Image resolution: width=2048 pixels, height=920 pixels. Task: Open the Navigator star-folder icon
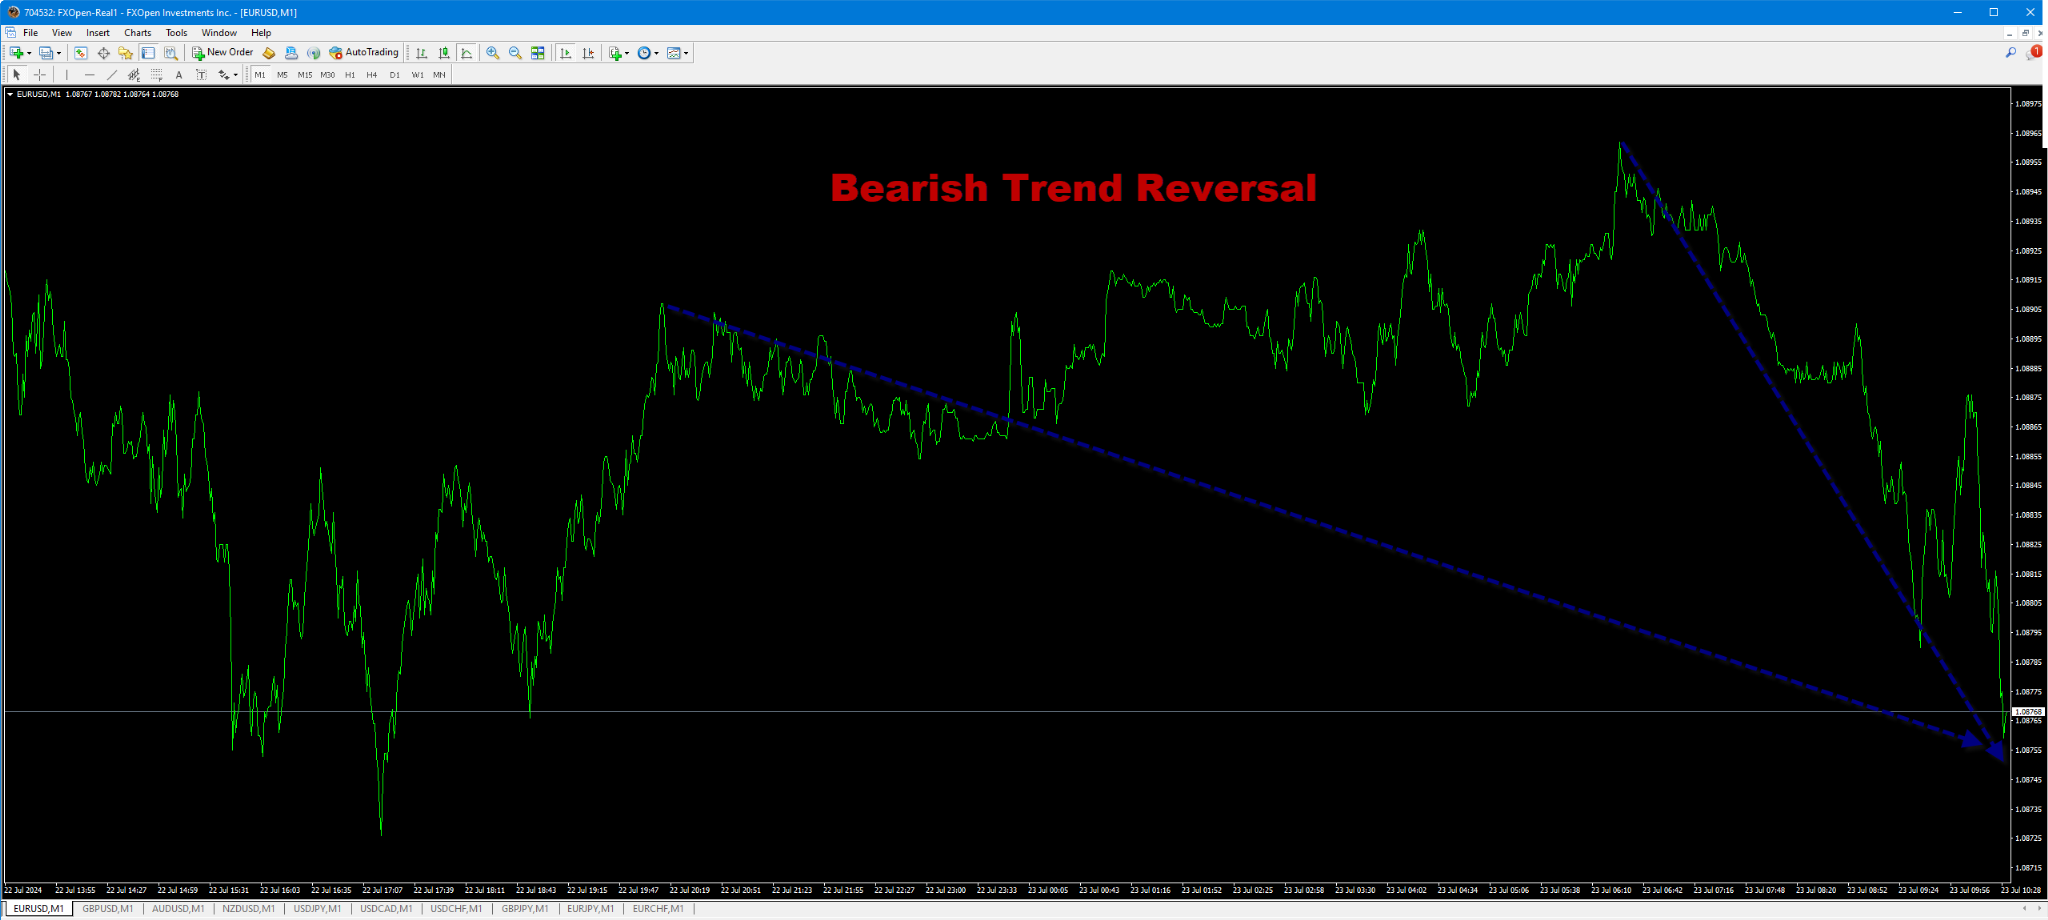(x=125, y=53)
